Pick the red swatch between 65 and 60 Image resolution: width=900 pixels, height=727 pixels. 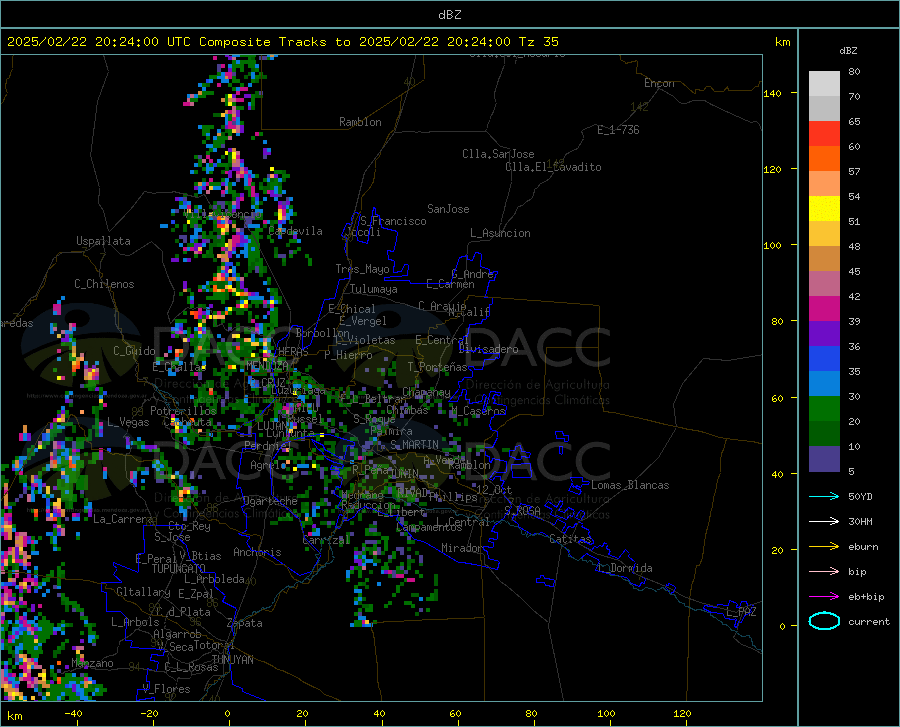click(x=824, y=134)
